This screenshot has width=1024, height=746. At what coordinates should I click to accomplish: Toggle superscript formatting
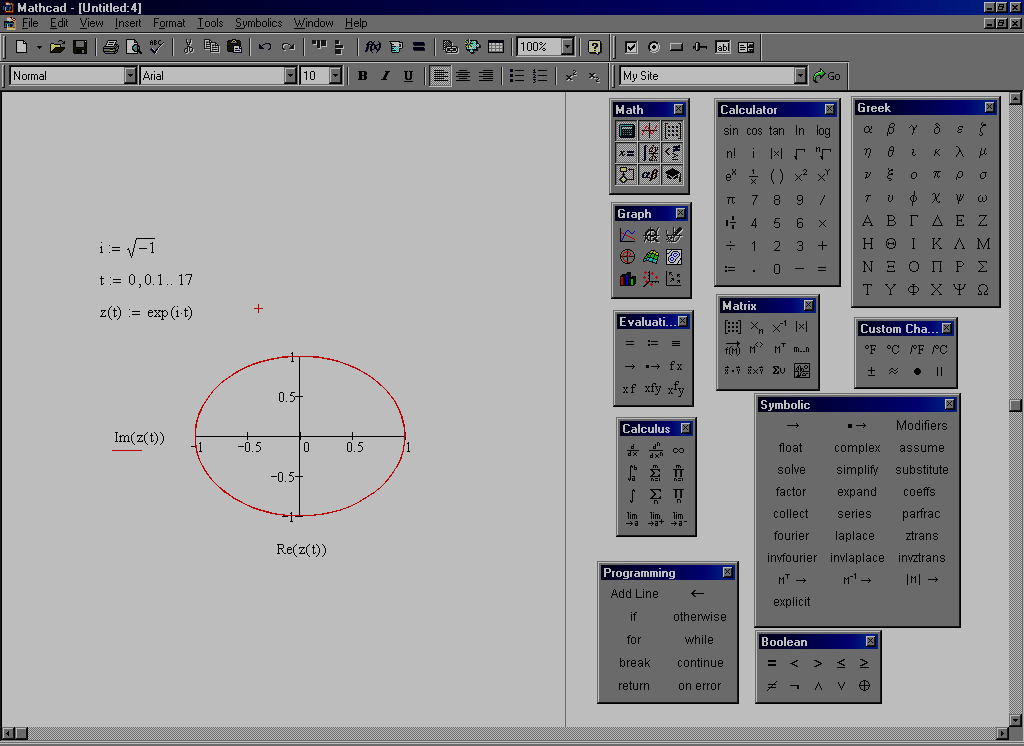[571, 76]
